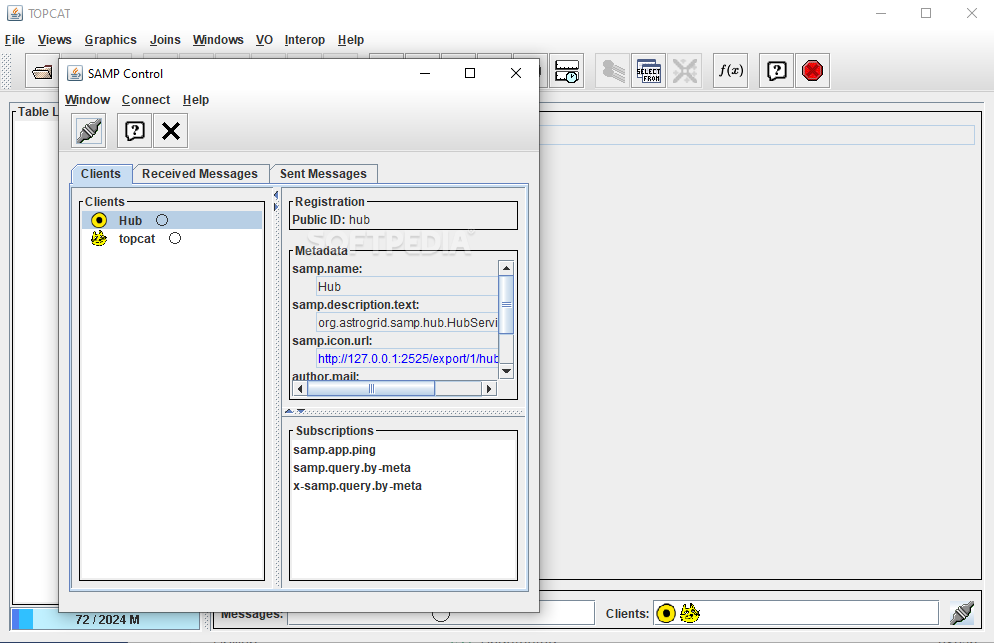The image size is (994, 643).
Task: Close the SAMP Control window
Action: tap(516, 74)
